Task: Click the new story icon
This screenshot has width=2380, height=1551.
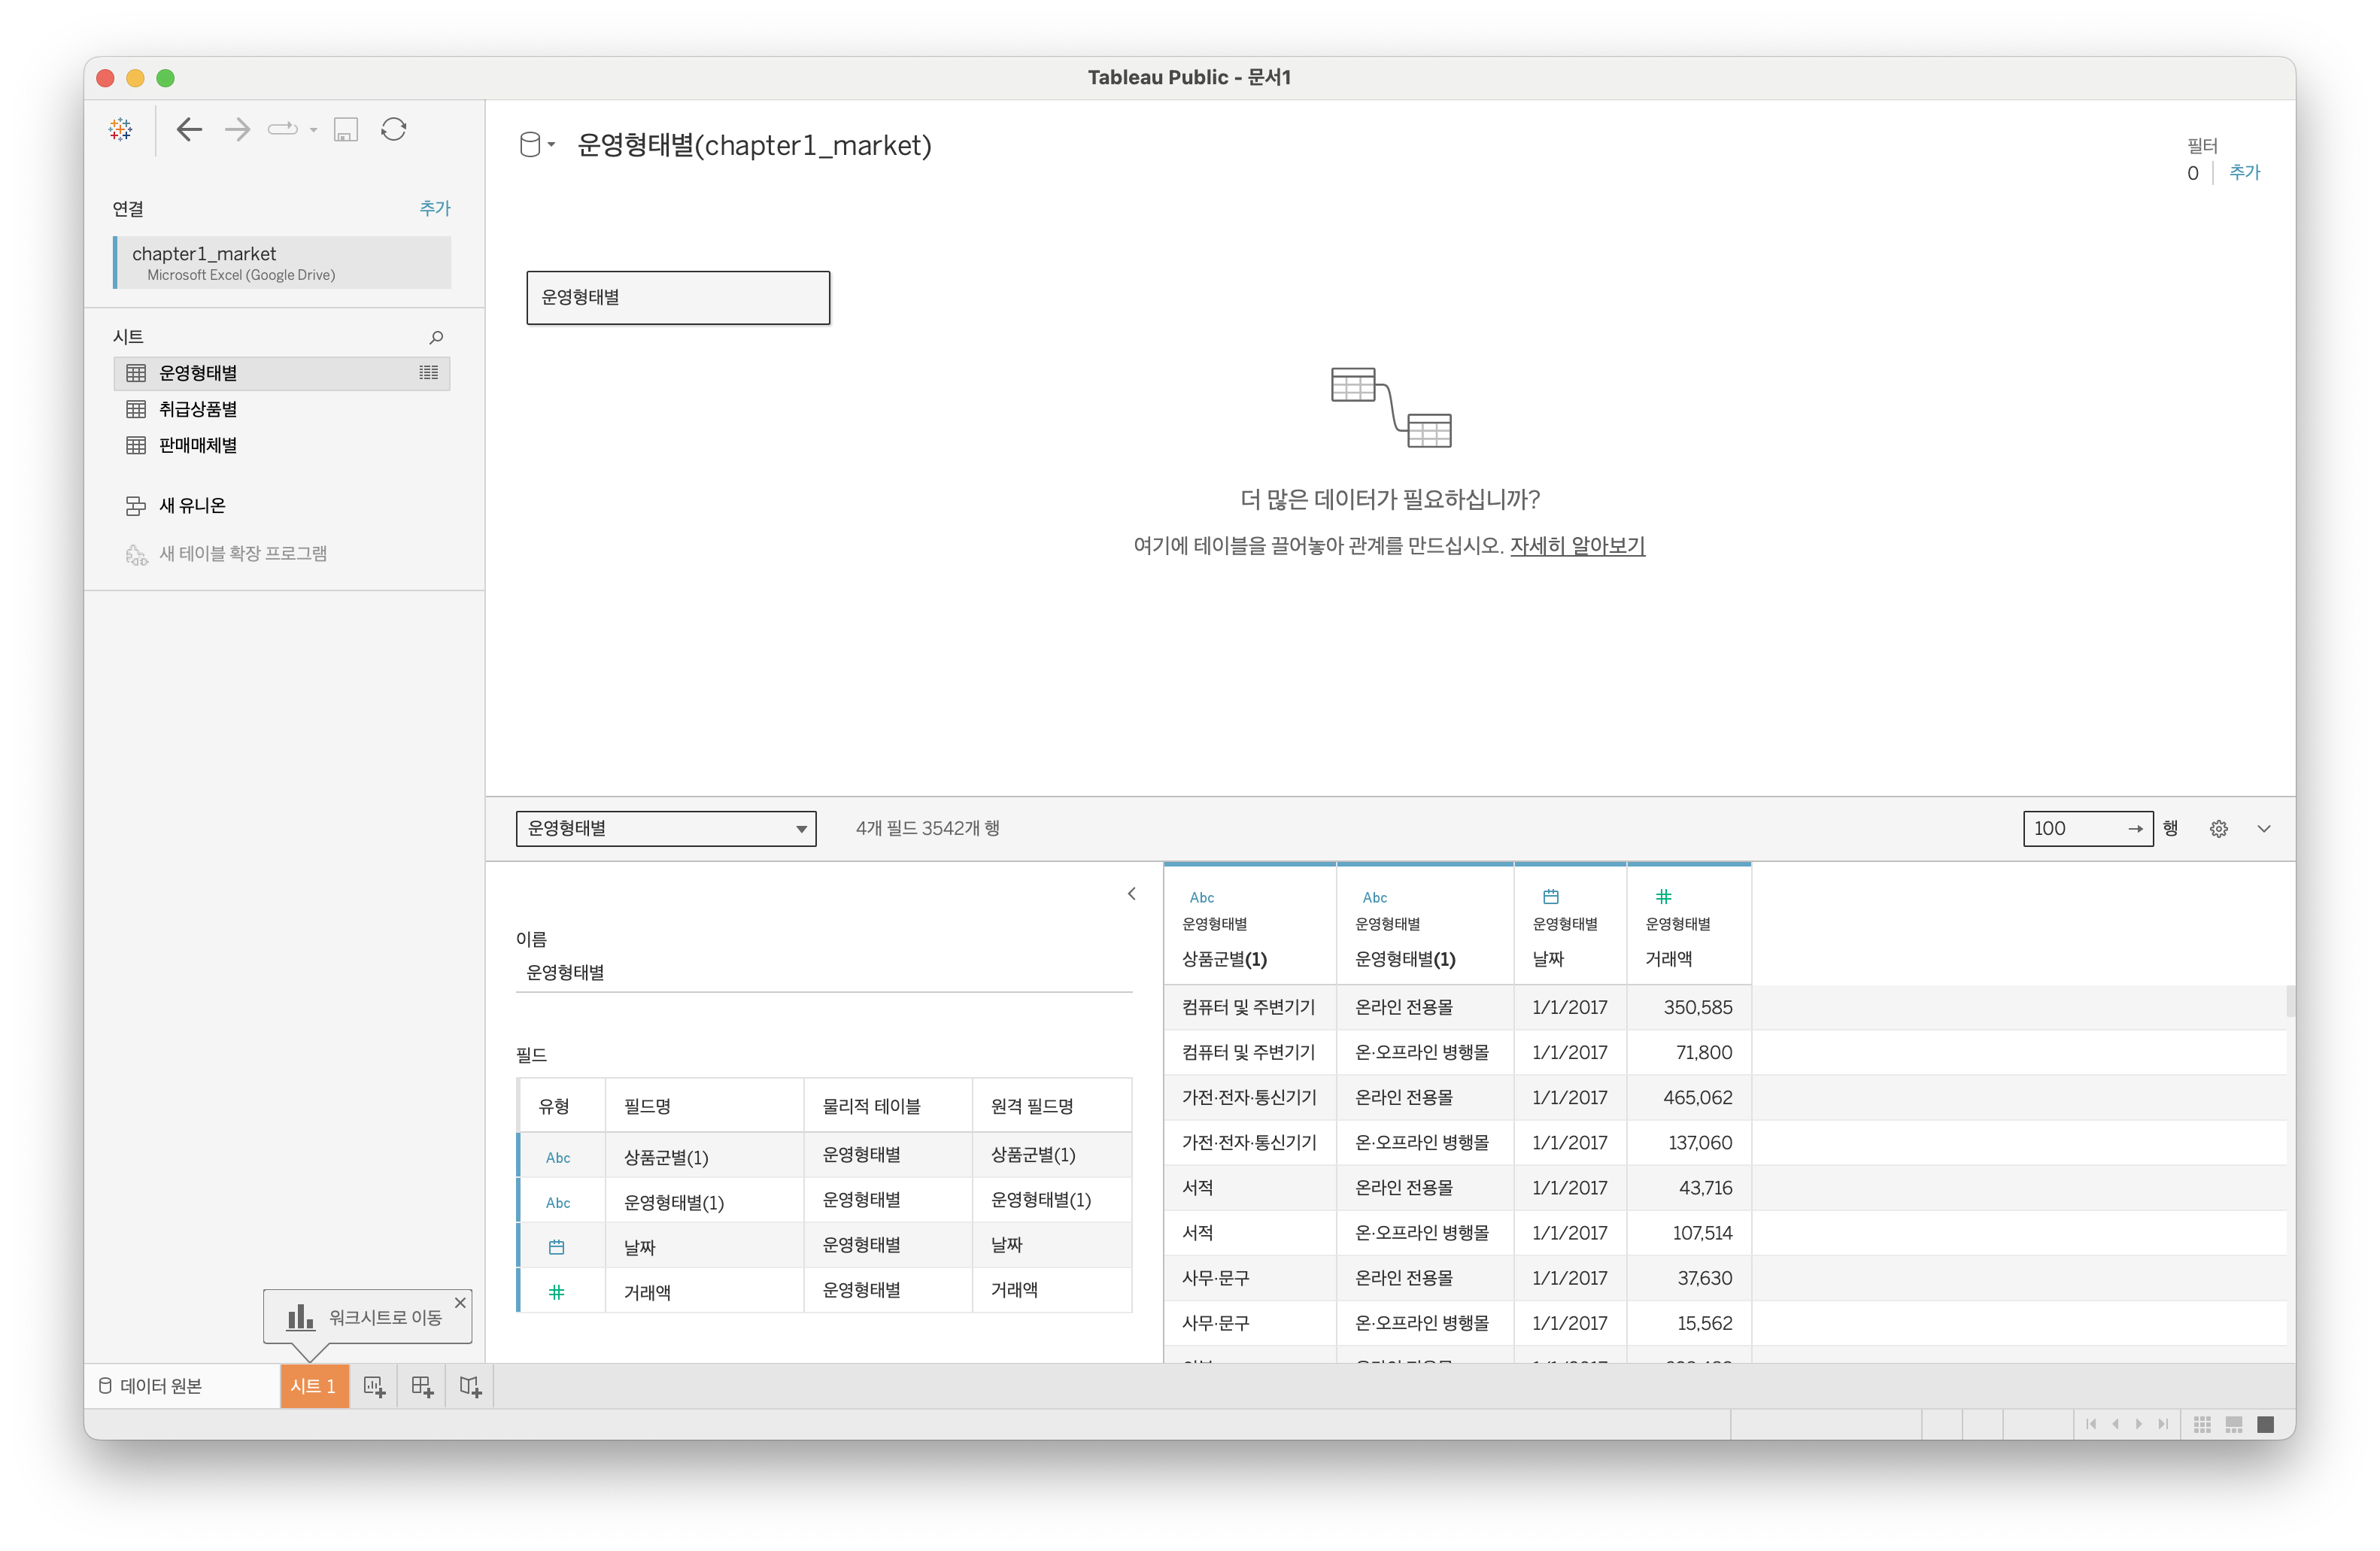Action: pos(470,1386)
